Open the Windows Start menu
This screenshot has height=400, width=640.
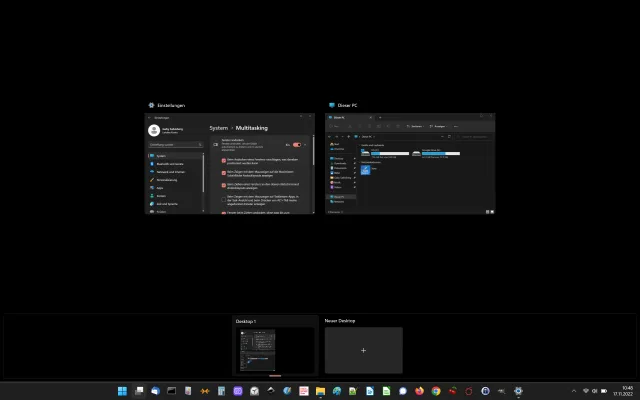pyautogui.click(x=122, y=391)
